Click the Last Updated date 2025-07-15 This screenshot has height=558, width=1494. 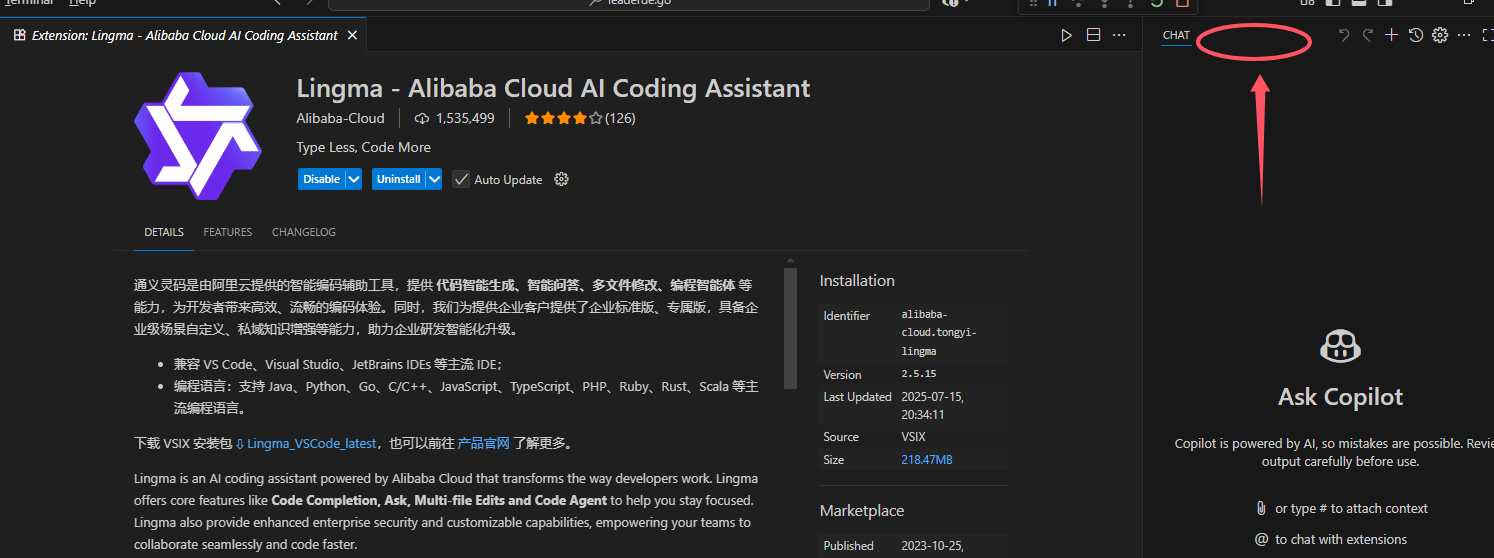932,405
